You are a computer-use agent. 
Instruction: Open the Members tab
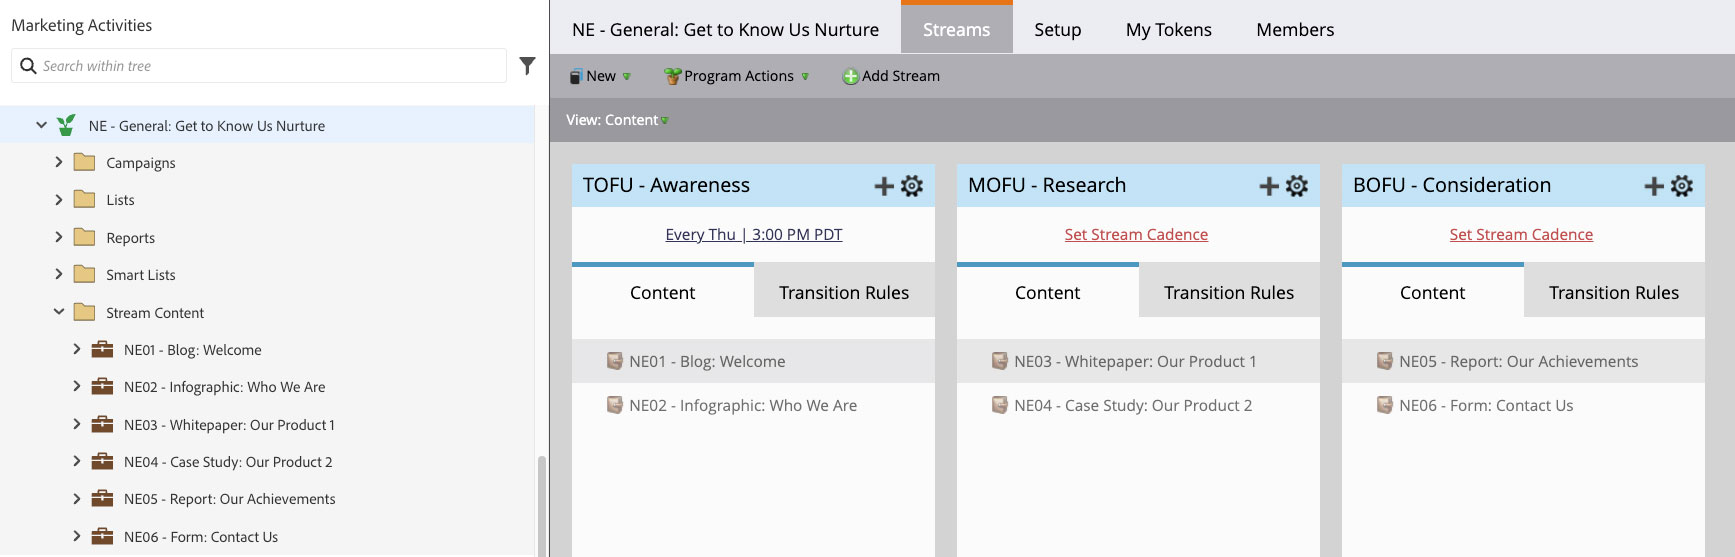point(1295,30)
